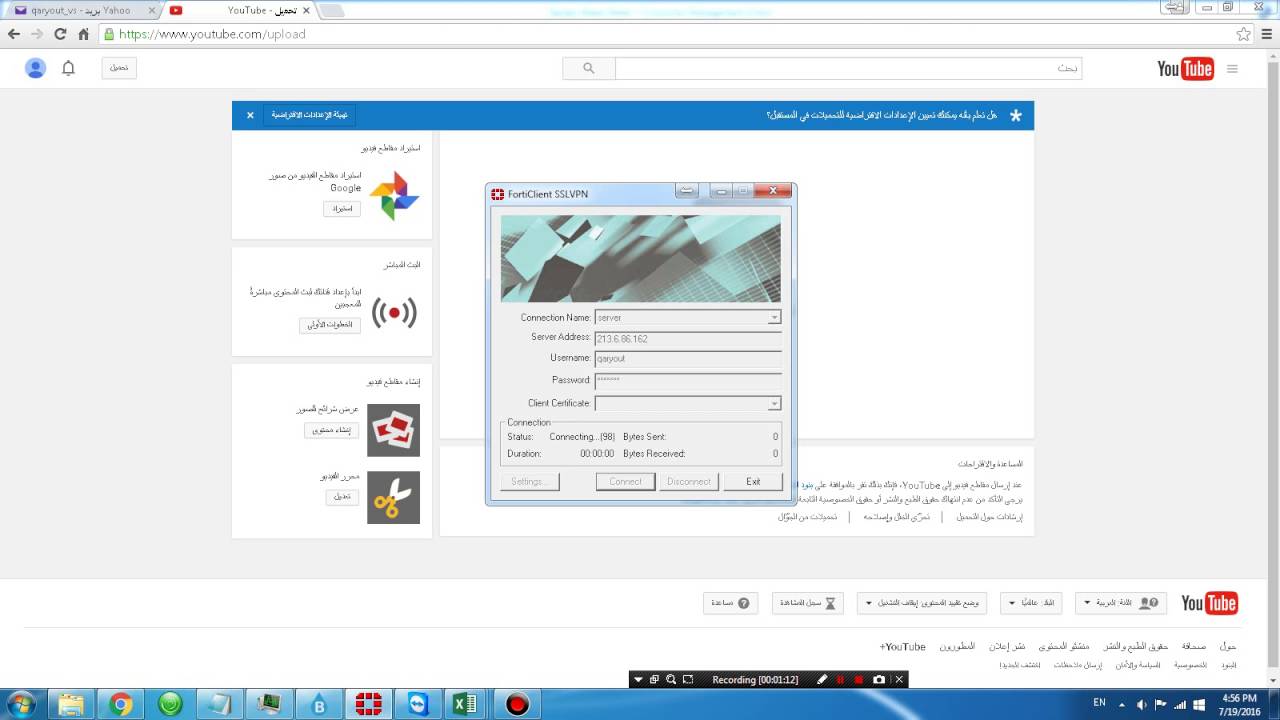Screen dimensions: 1280x720
Task: Expand the Connection Name dropdown
Action: point(774,318)
